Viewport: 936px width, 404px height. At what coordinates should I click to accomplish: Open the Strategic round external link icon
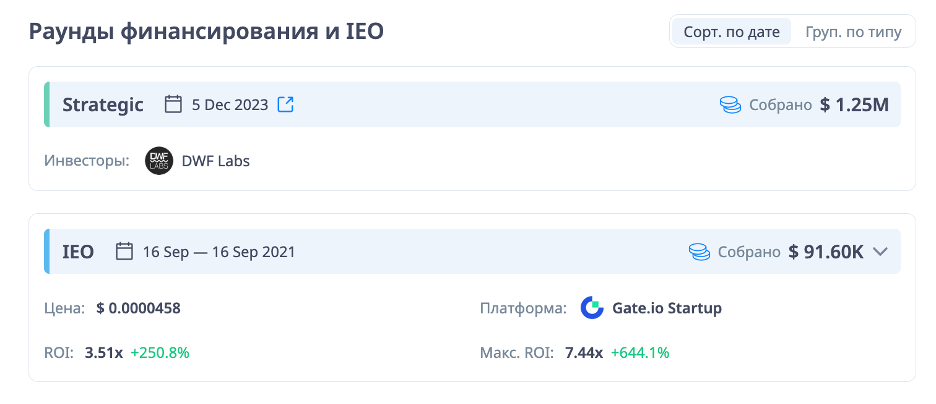coord(286,104)
